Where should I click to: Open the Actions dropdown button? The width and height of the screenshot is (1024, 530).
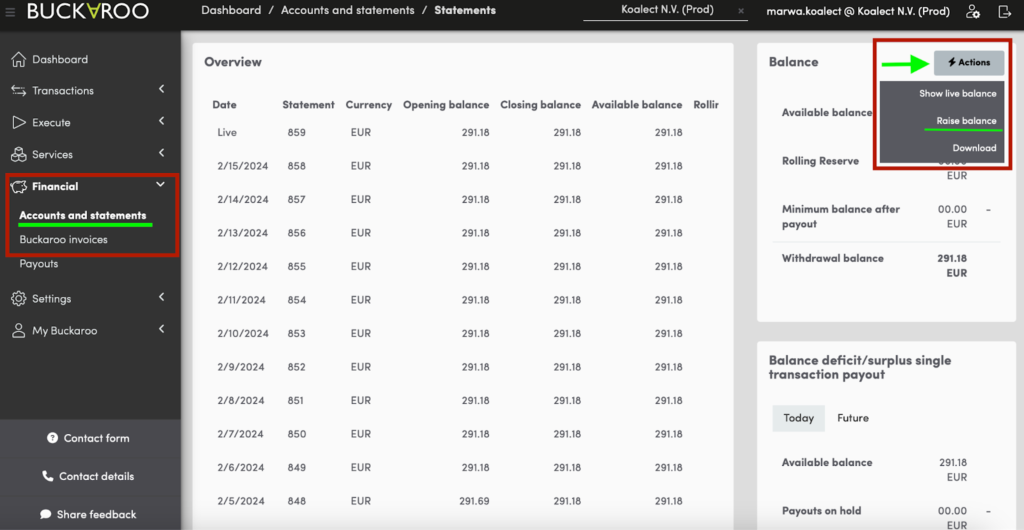tap(968, 63)
